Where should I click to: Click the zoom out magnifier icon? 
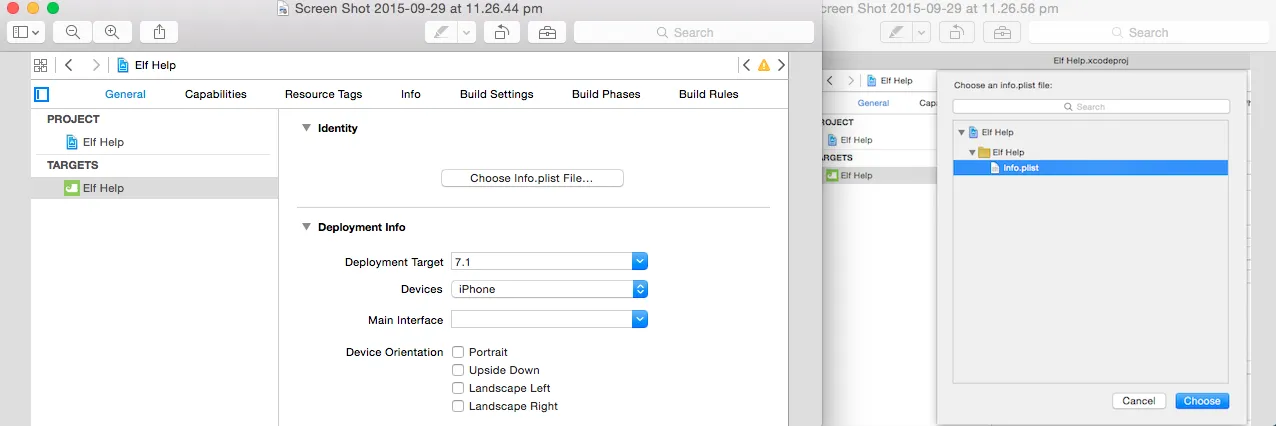(73, 32)
